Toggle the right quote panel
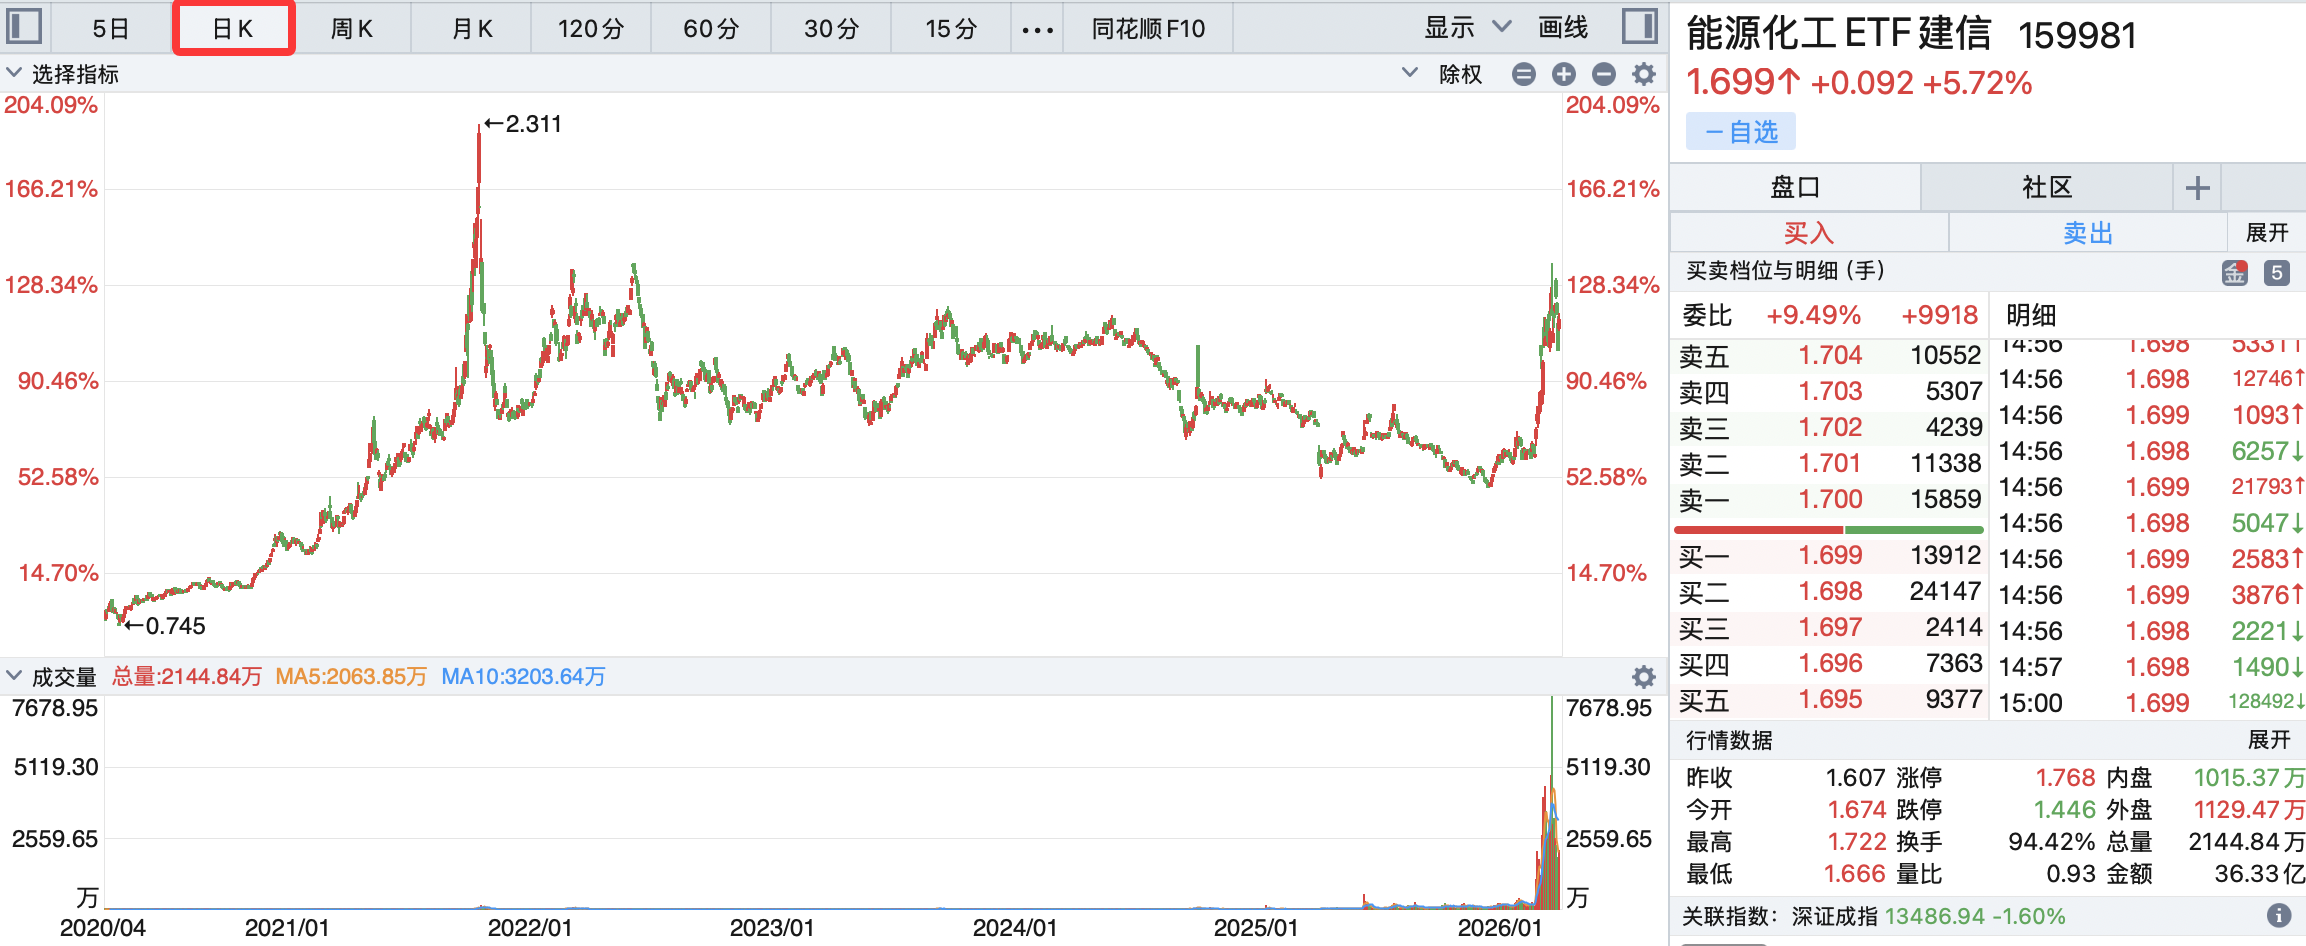2306x946 pixels. (x=1639, y=27)
